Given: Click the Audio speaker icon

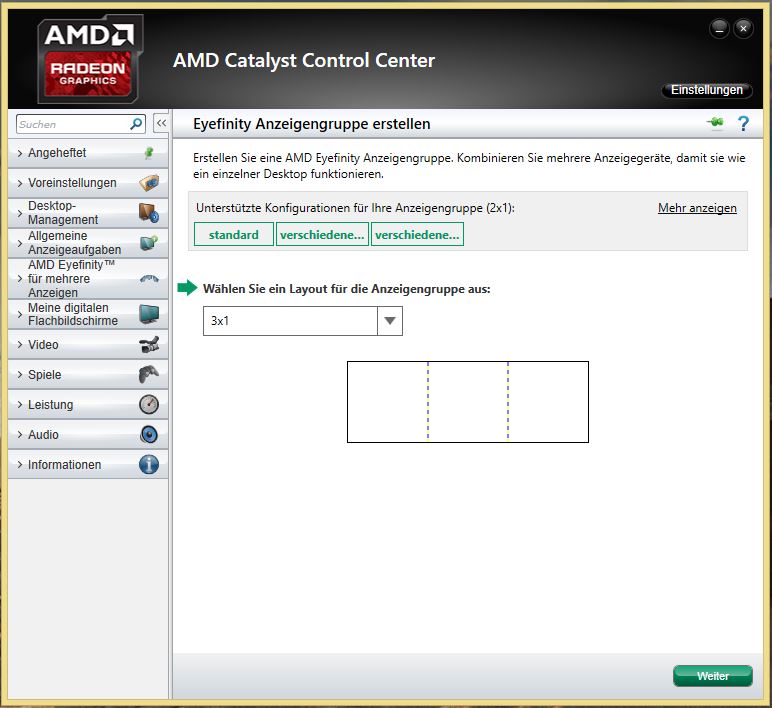Looking at the screenshot, I should (x=149, y=435).
